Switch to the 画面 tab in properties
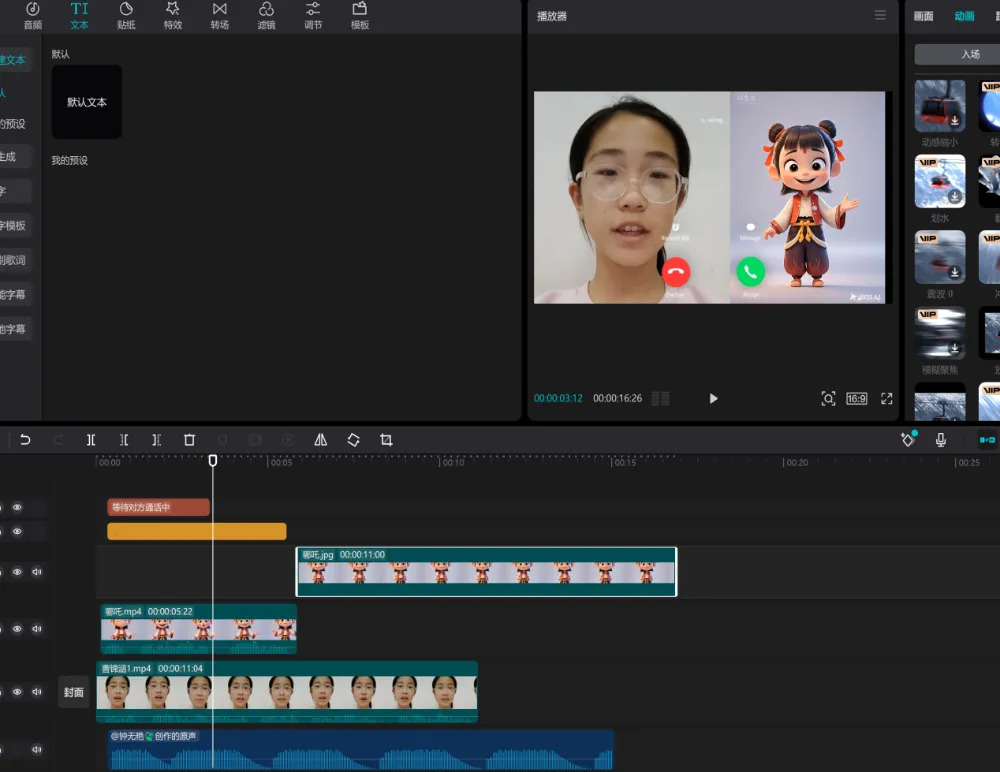Viewport: 1000px width, 772px height. click(923, 16)
